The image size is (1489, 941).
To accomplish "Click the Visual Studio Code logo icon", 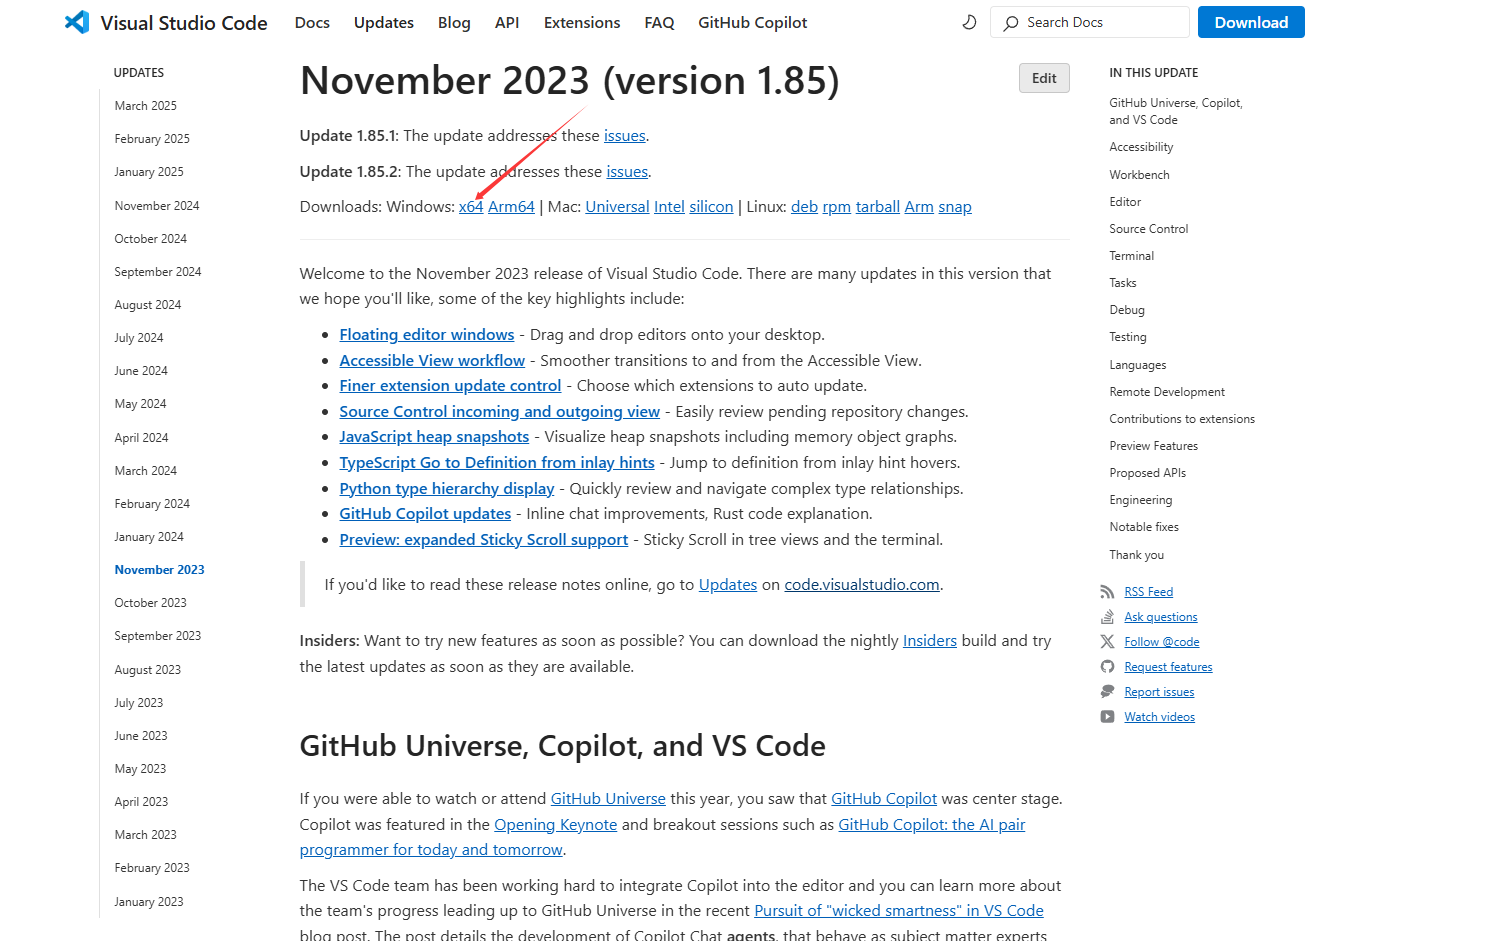I will coord(77,22).
